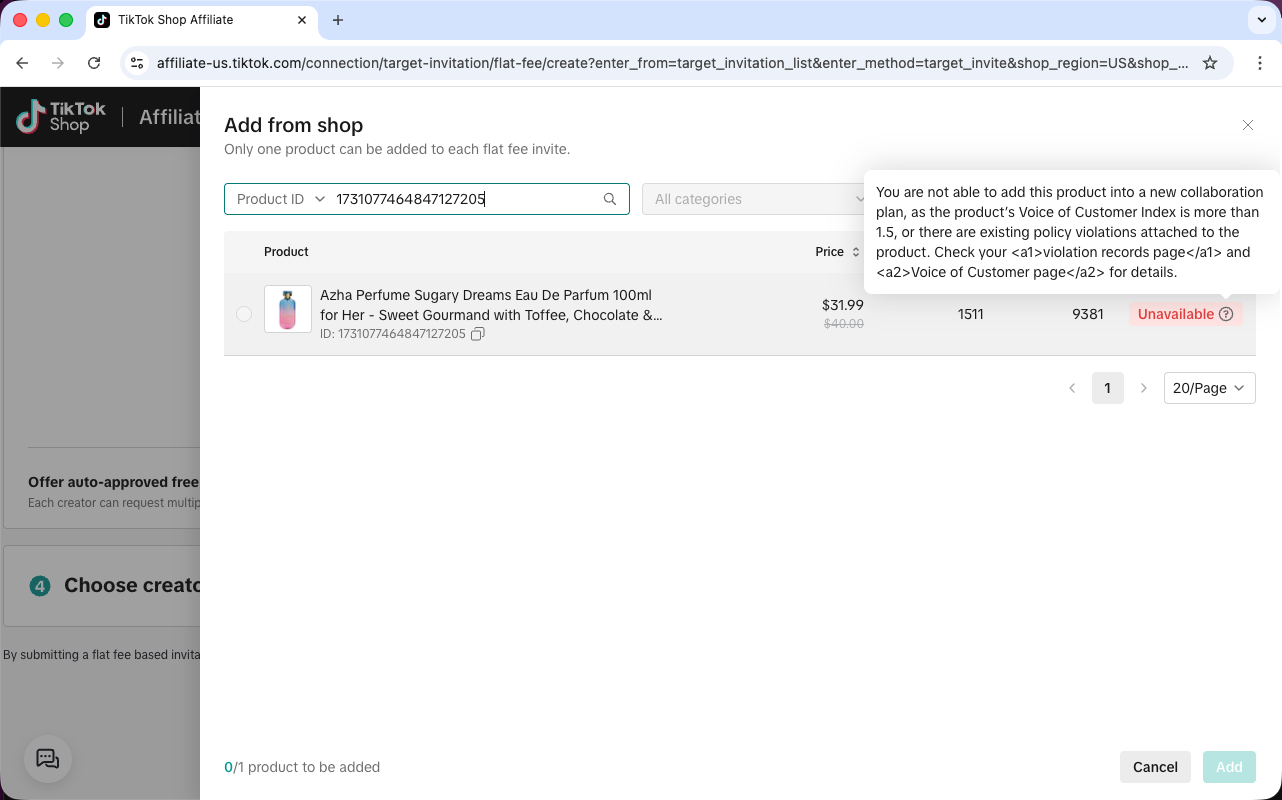Click the browser address bar URL
This screenshot has width=1282, height=800.
pyautogui.click(x=672, y=63)
